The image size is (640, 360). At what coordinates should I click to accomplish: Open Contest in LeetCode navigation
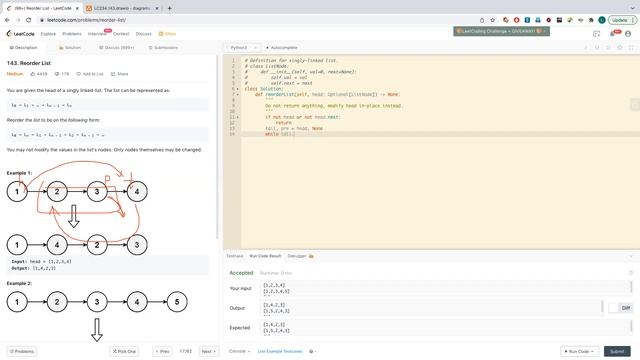(121, 34)
